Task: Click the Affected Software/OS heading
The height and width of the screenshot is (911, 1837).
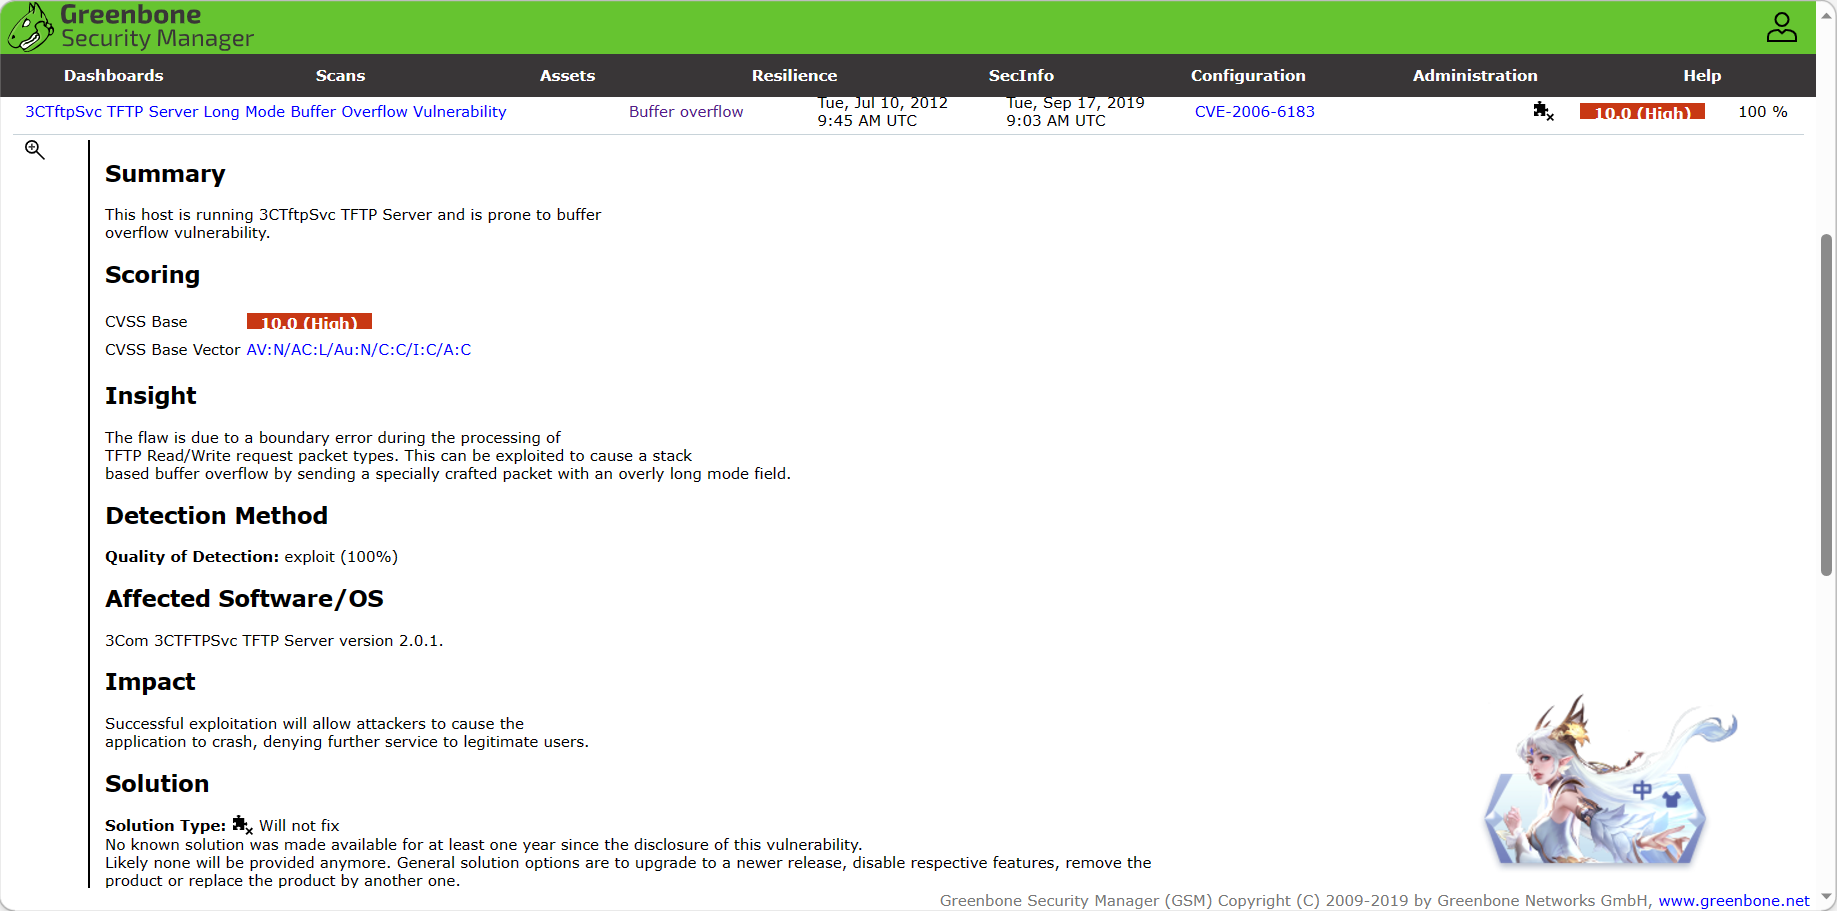Action: tap(244, 599)
